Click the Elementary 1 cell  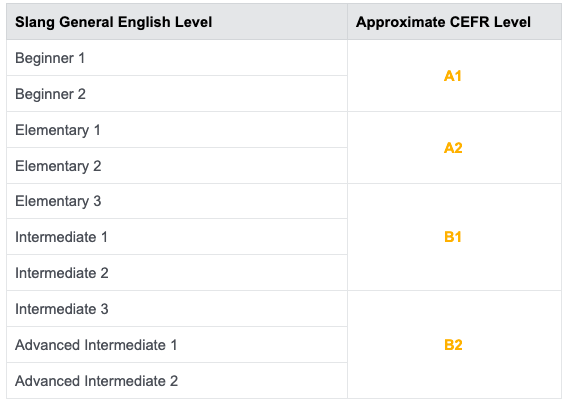click(x=177, y=130)
